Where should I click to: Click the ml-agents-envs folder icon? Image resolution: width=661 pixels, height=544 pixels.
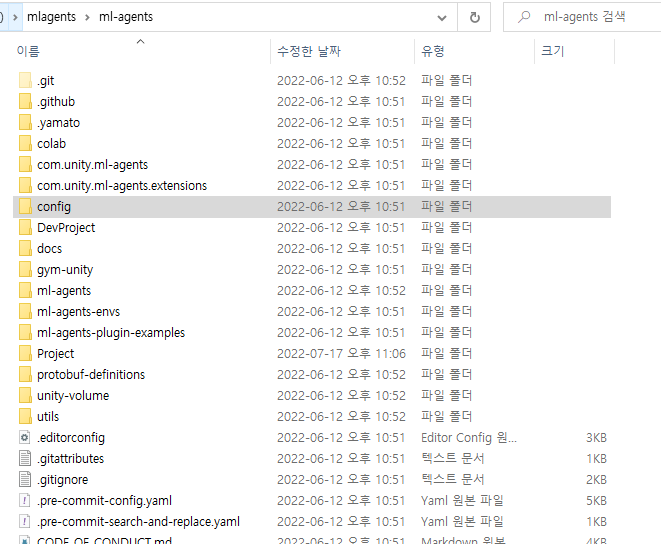click(x=25, y=312)
